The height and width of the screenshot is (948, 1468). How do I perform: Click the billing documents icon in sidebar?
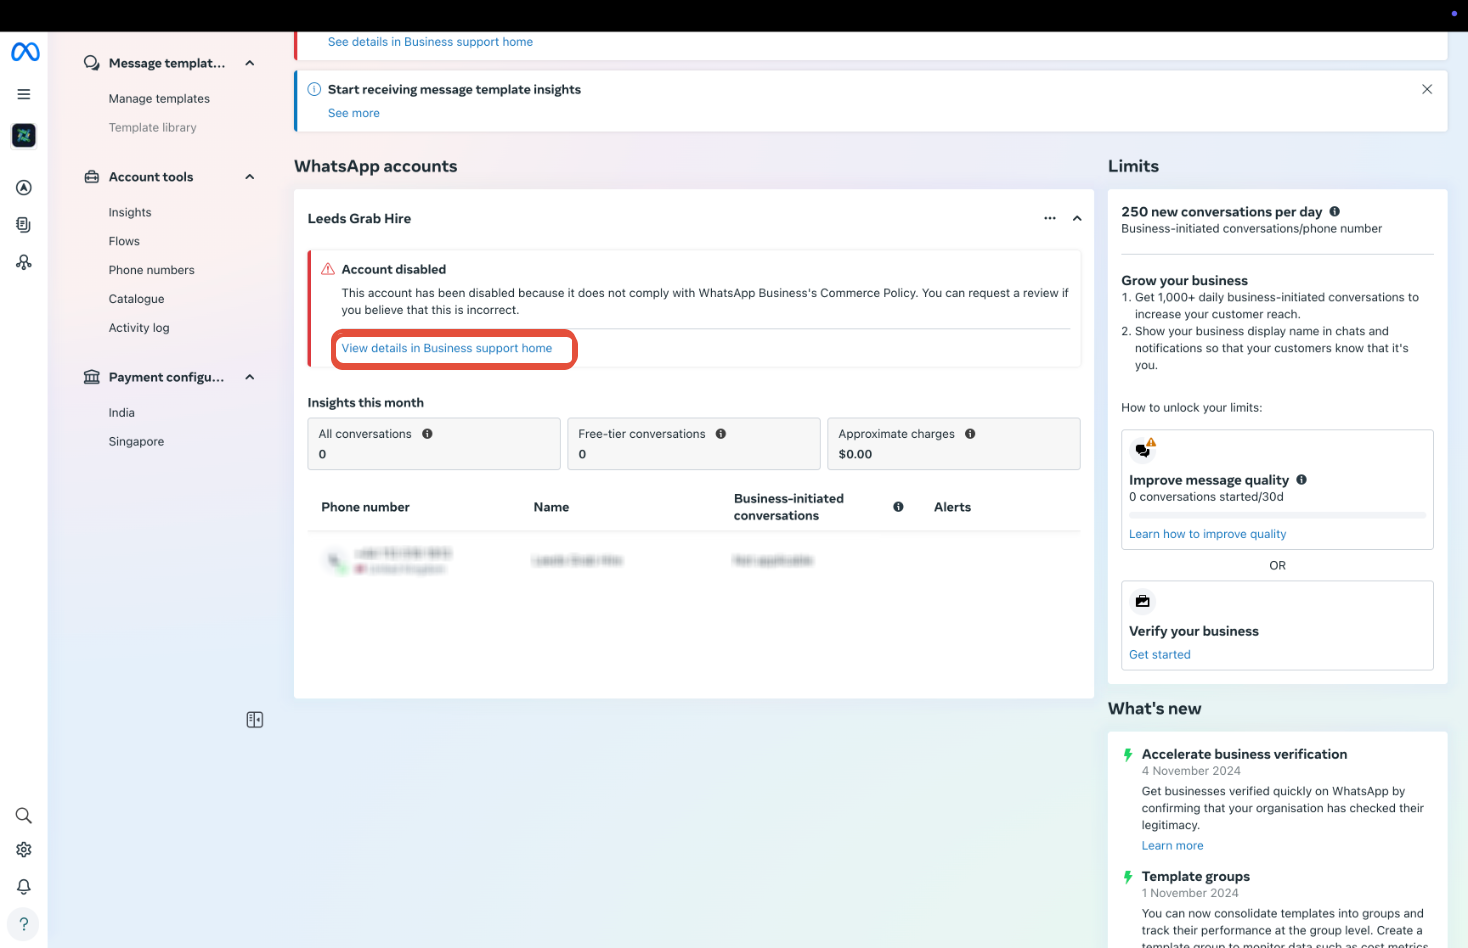[x=24, y=224]
